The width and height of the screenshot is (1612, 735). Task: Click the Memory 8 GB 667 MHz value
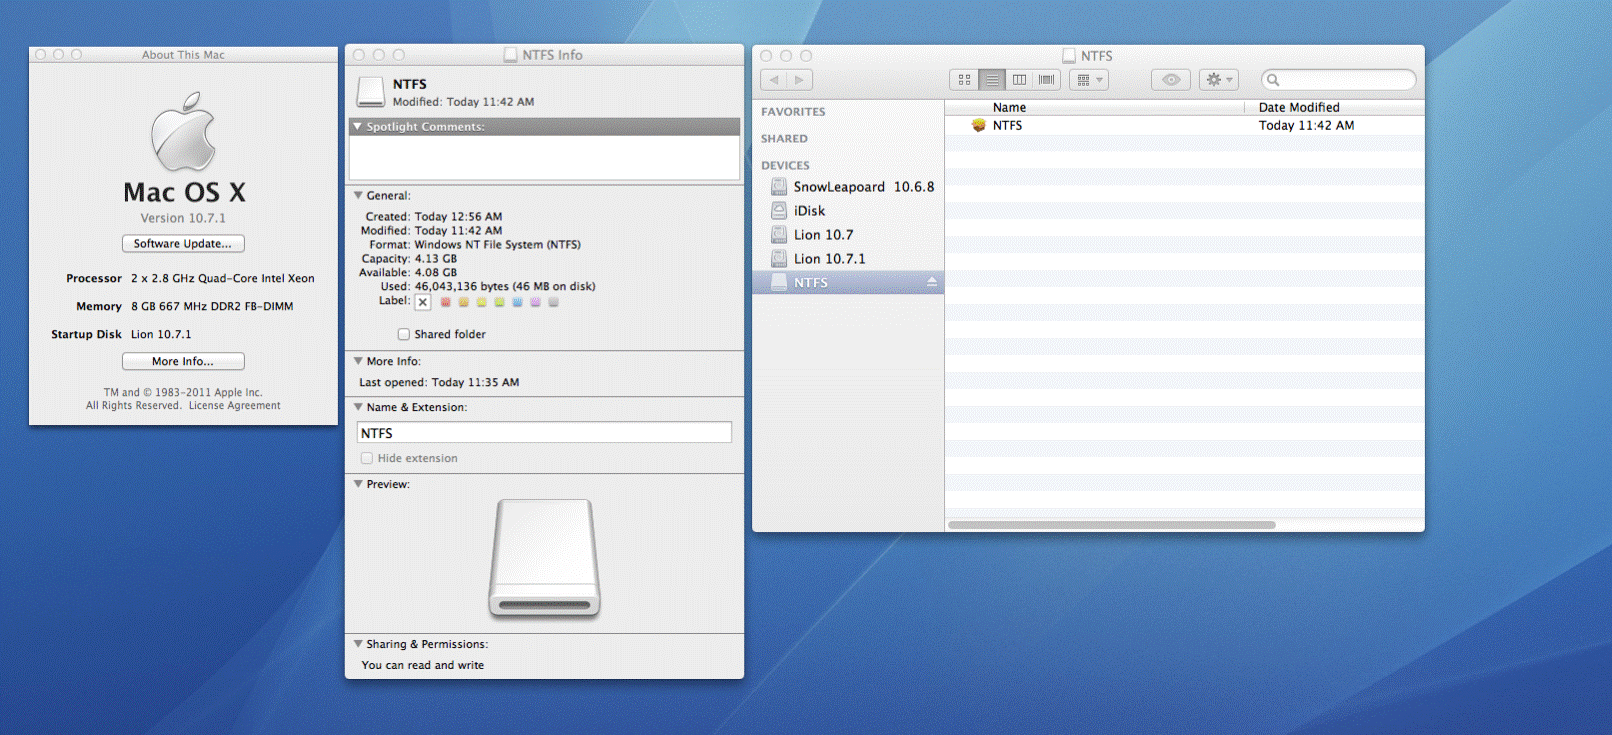(x=212, y=307)
